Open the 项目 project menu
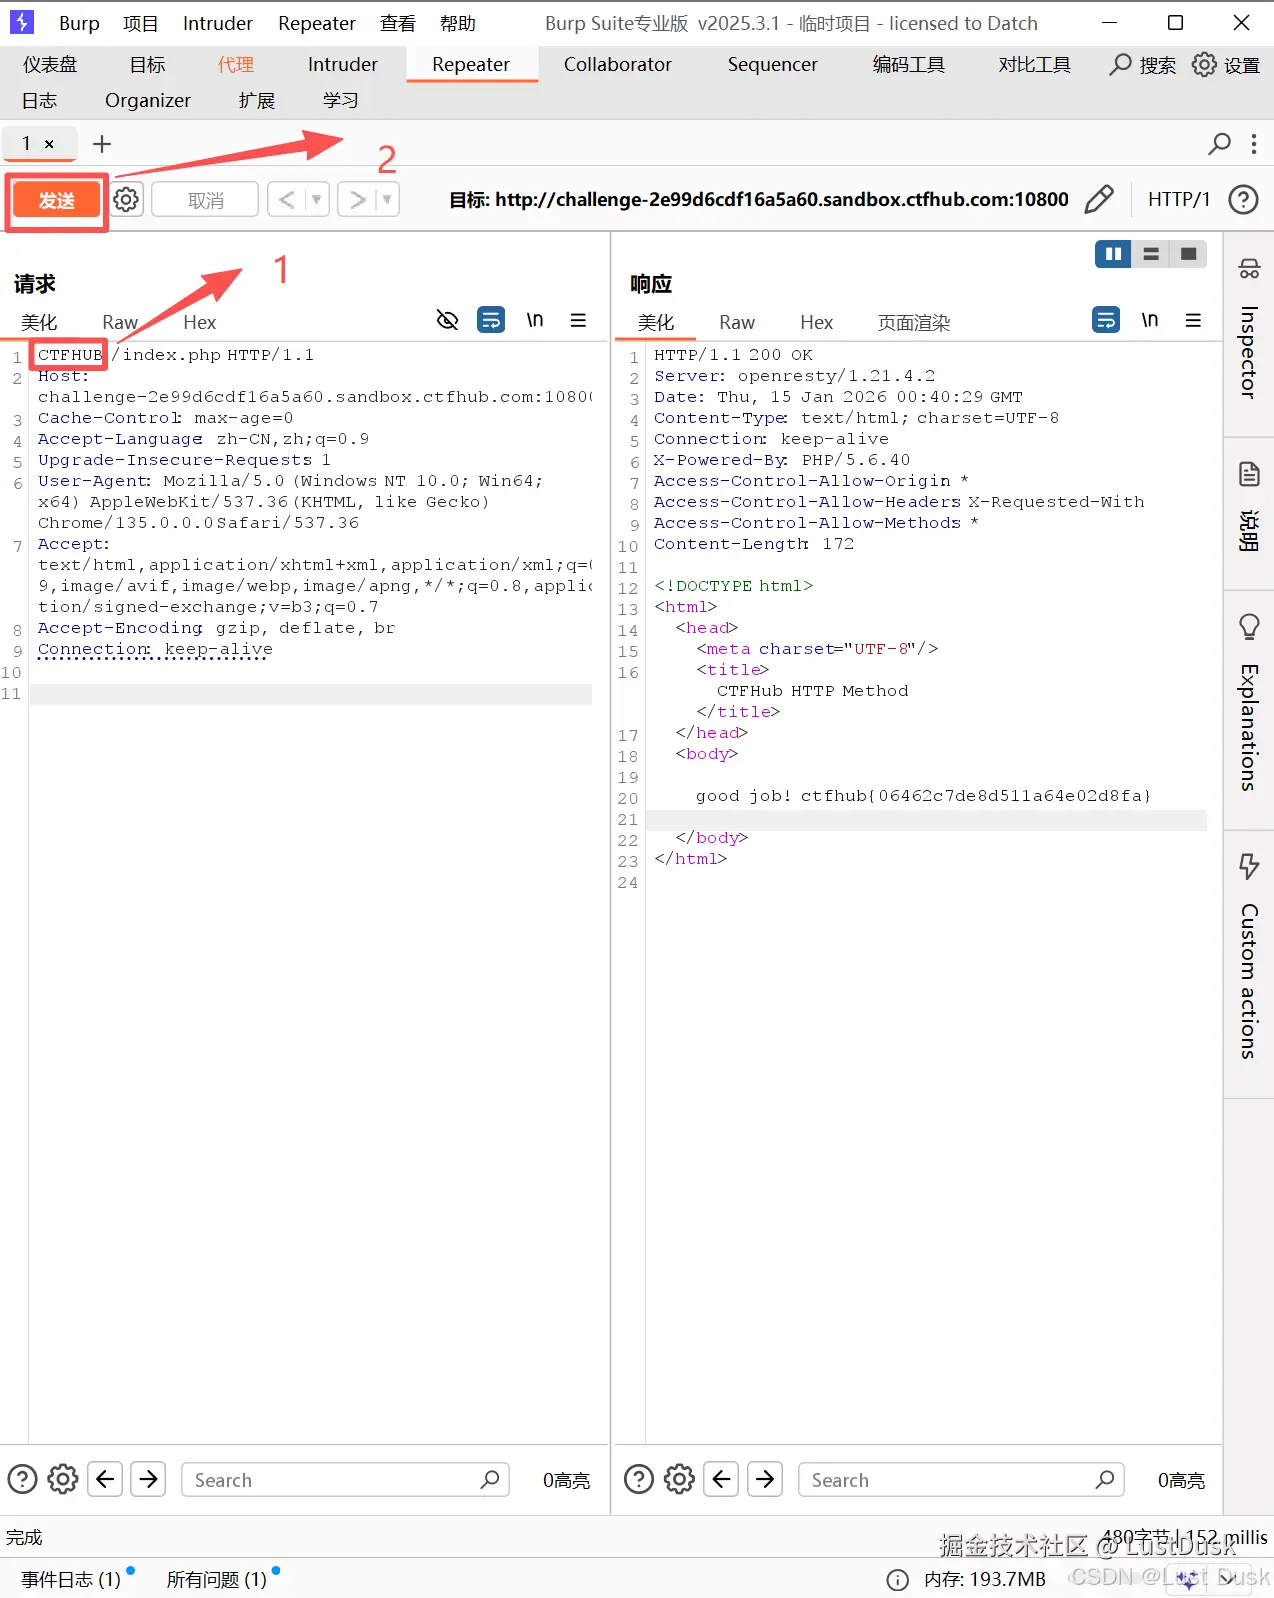Screen dimensions: 1274x1598 (x=141, y=23)
